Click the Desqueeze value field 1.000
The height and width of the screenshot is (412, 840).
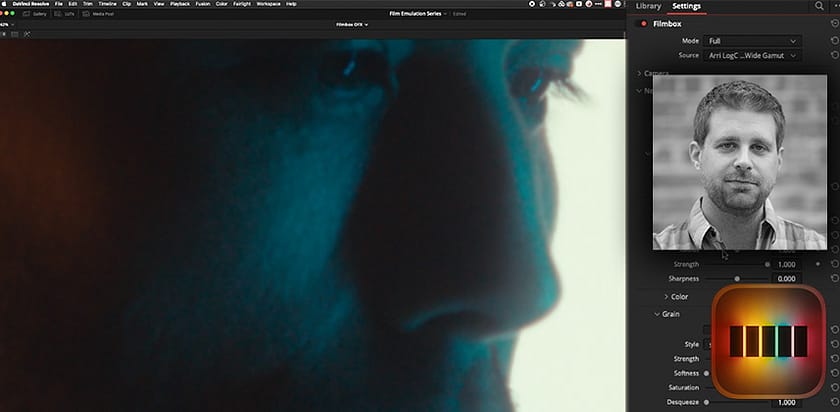click(786, 403)
